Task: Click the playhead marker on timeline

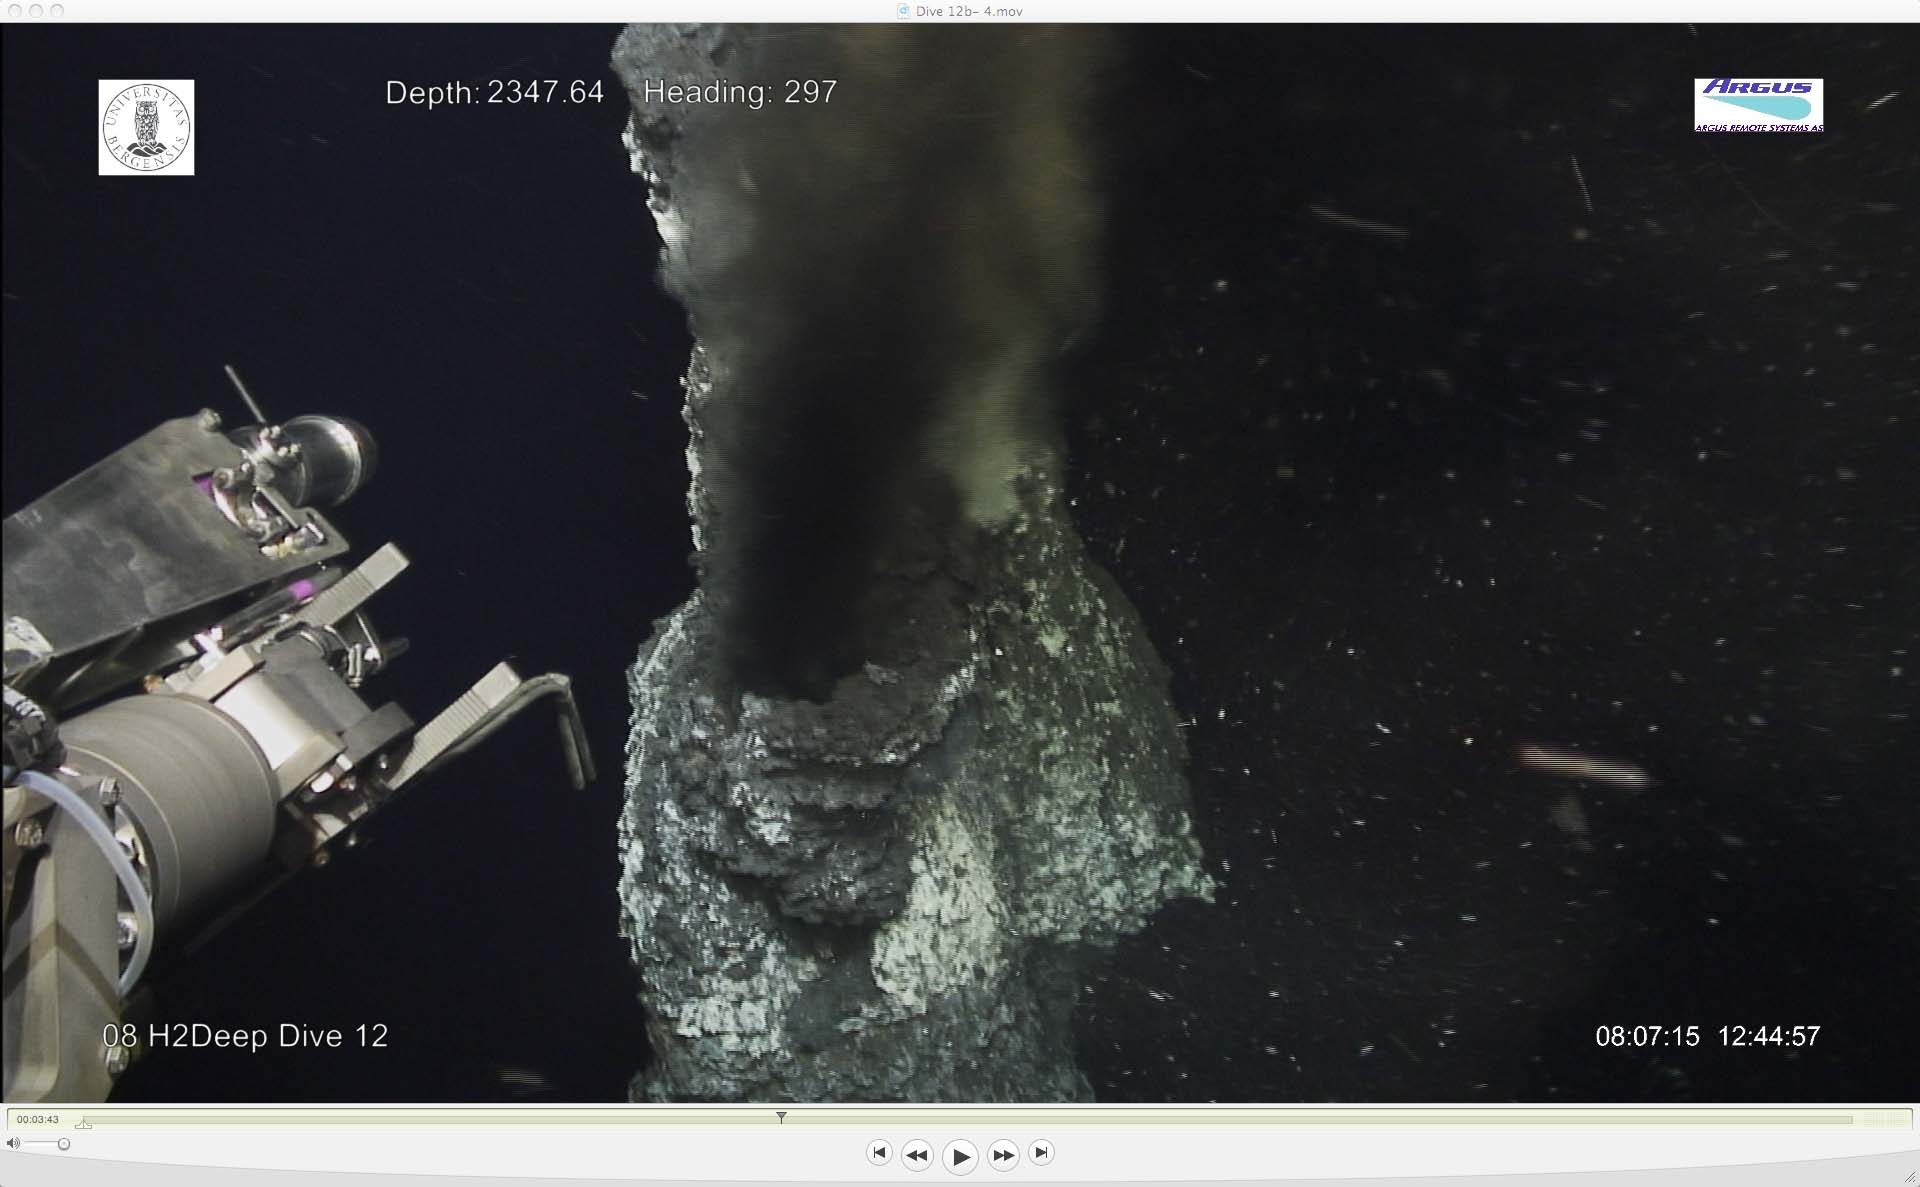Action: 781,1116
